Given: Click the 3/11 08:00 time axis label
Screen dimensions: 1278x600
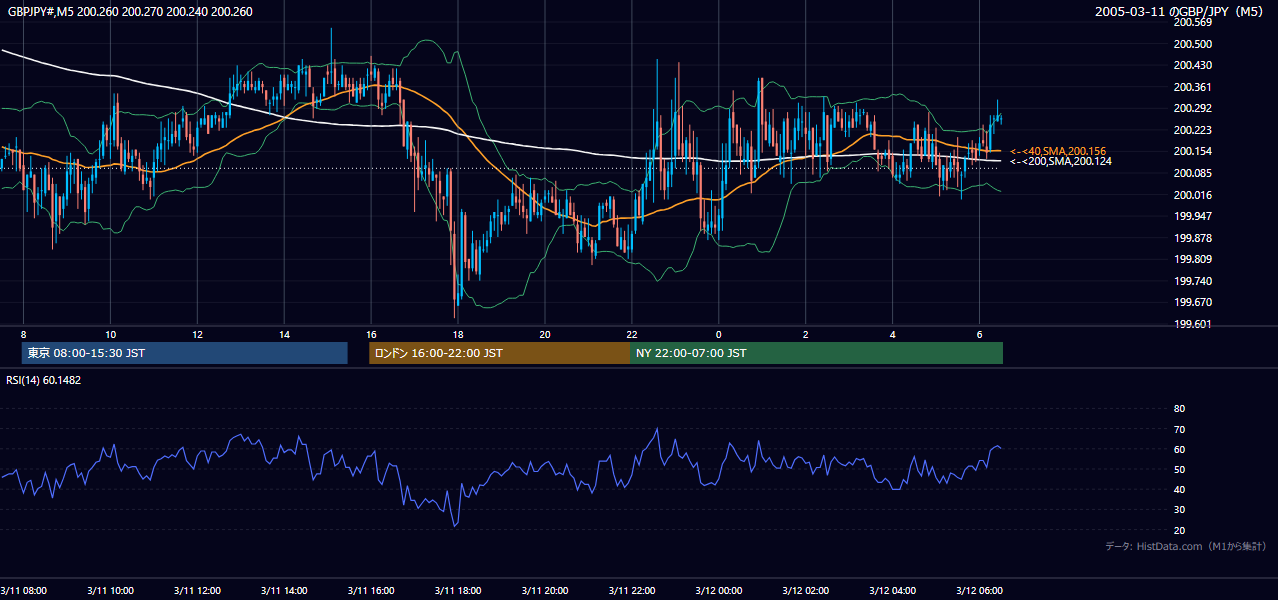Looking at the screenshot, I should click(23, 590).
